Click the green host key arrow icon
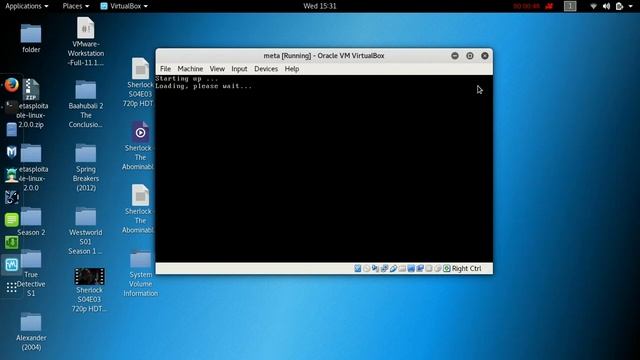640x360 pixels. click(x=447, y=268)
